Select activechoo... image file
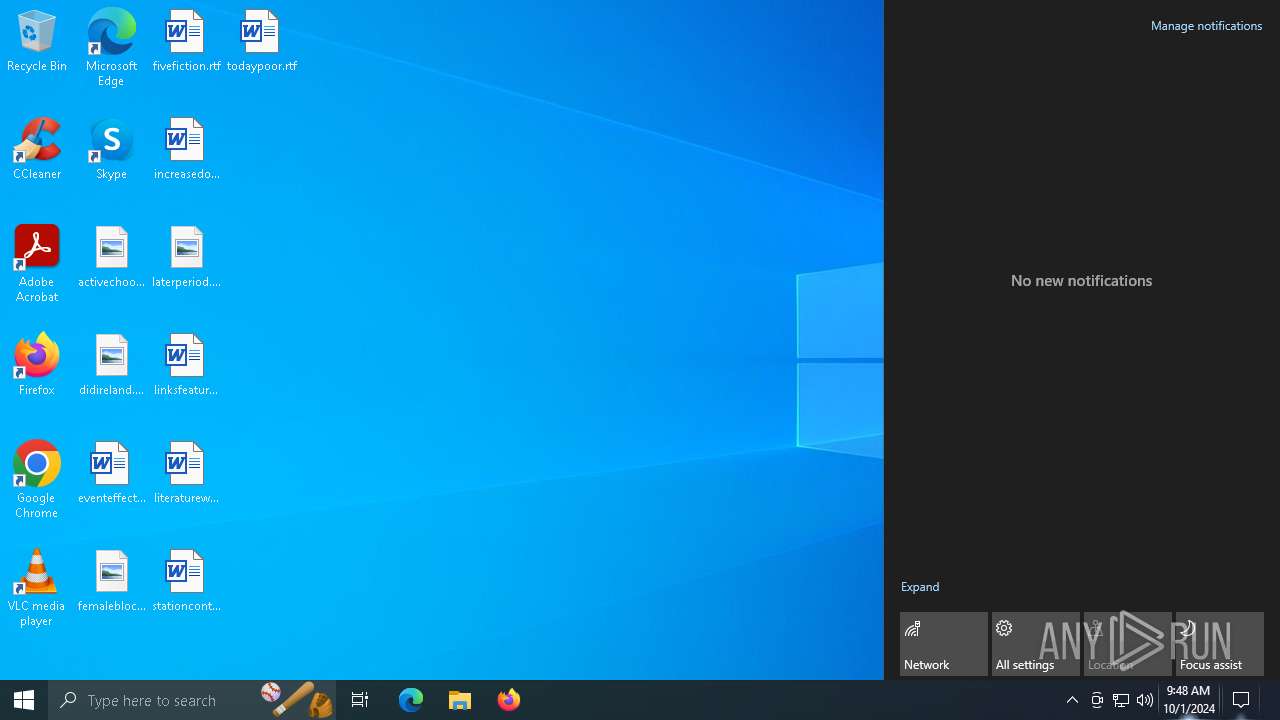This screenshot has height=720, width=1280. coord(111,257)
